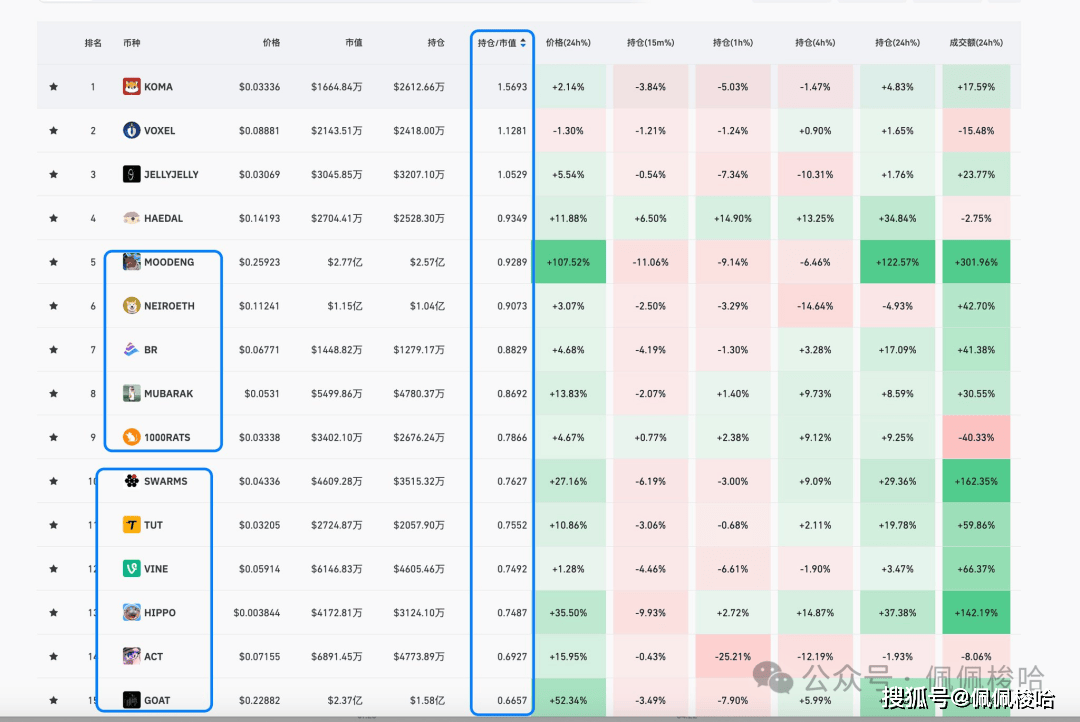Click the VINE coin logo icon
Screen dimensions: 1080x722
tap(132, 569)
